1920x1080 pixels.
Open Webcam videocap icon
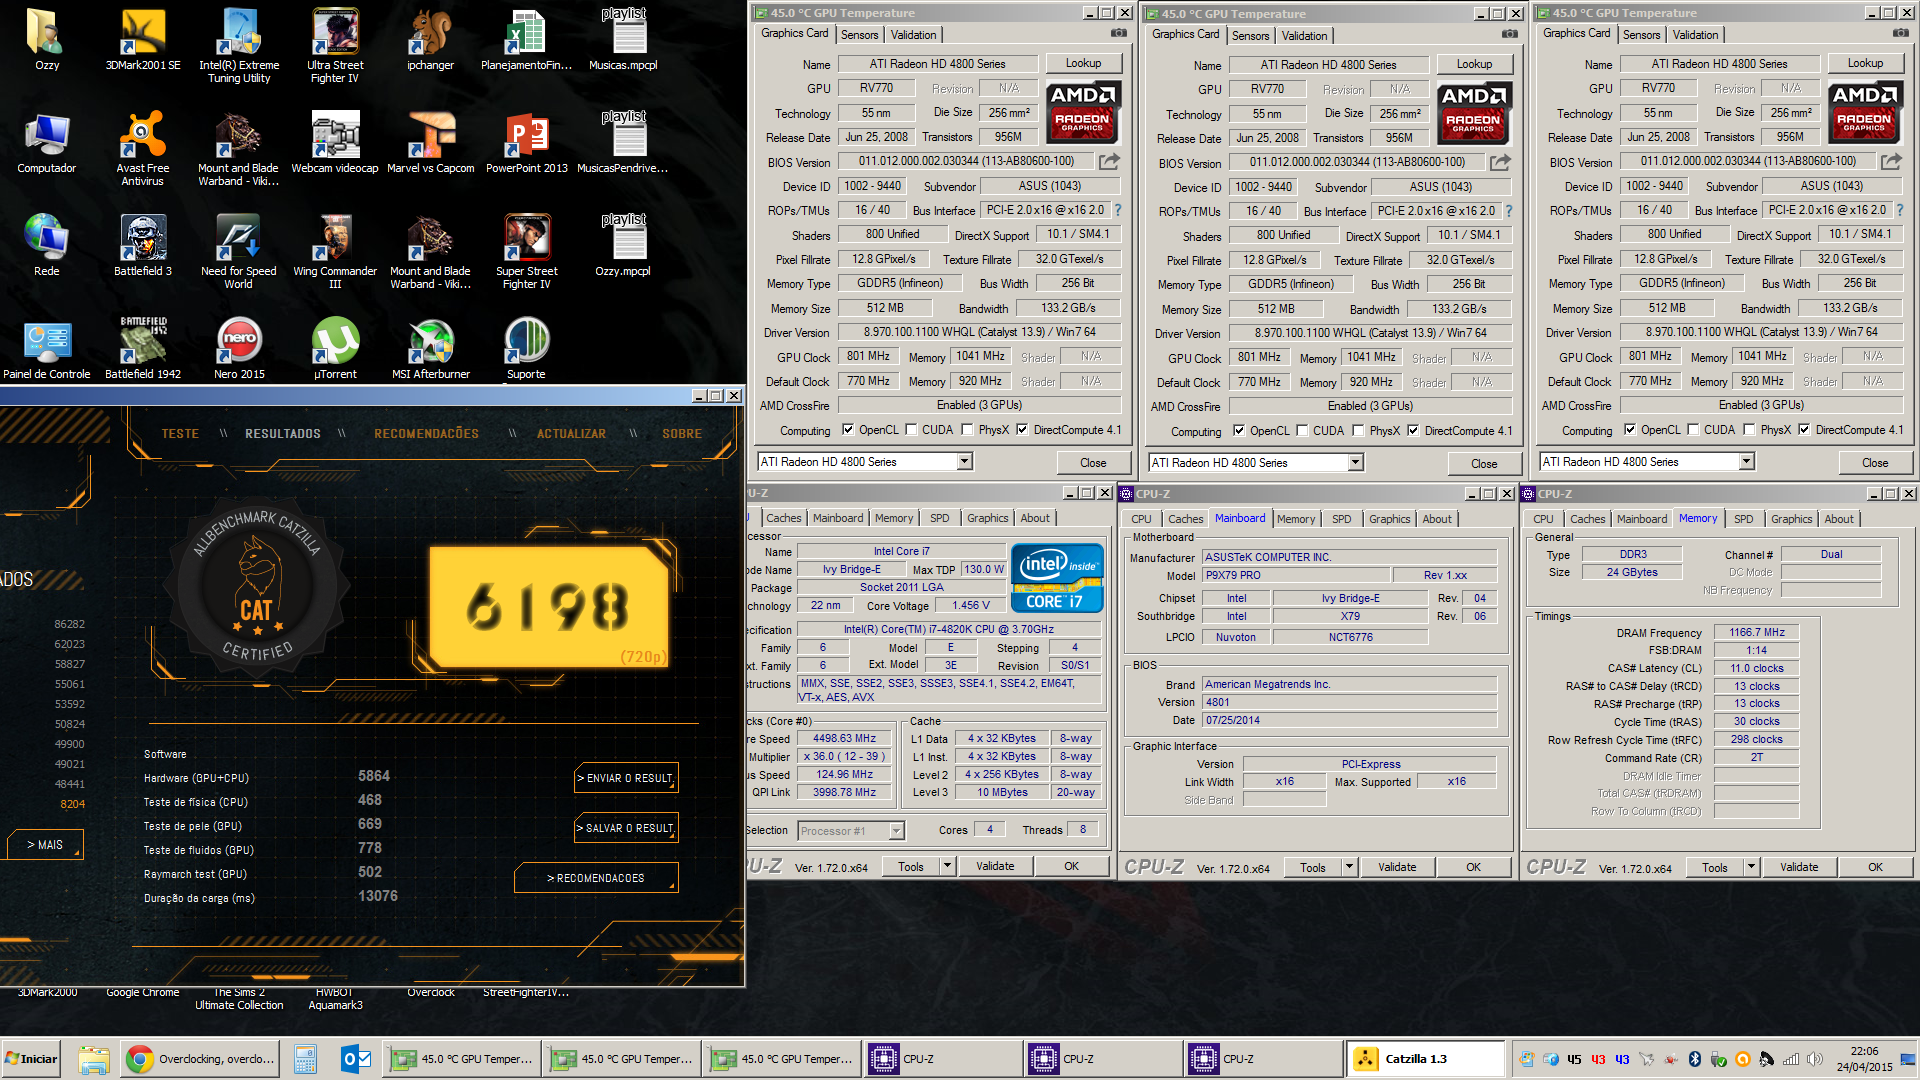335,143
